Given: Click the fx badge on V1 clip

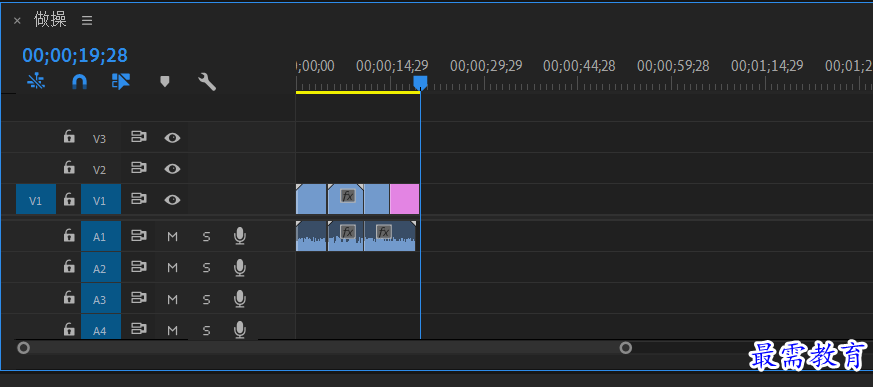Looking at the screenshot, I should pos(348,195).
